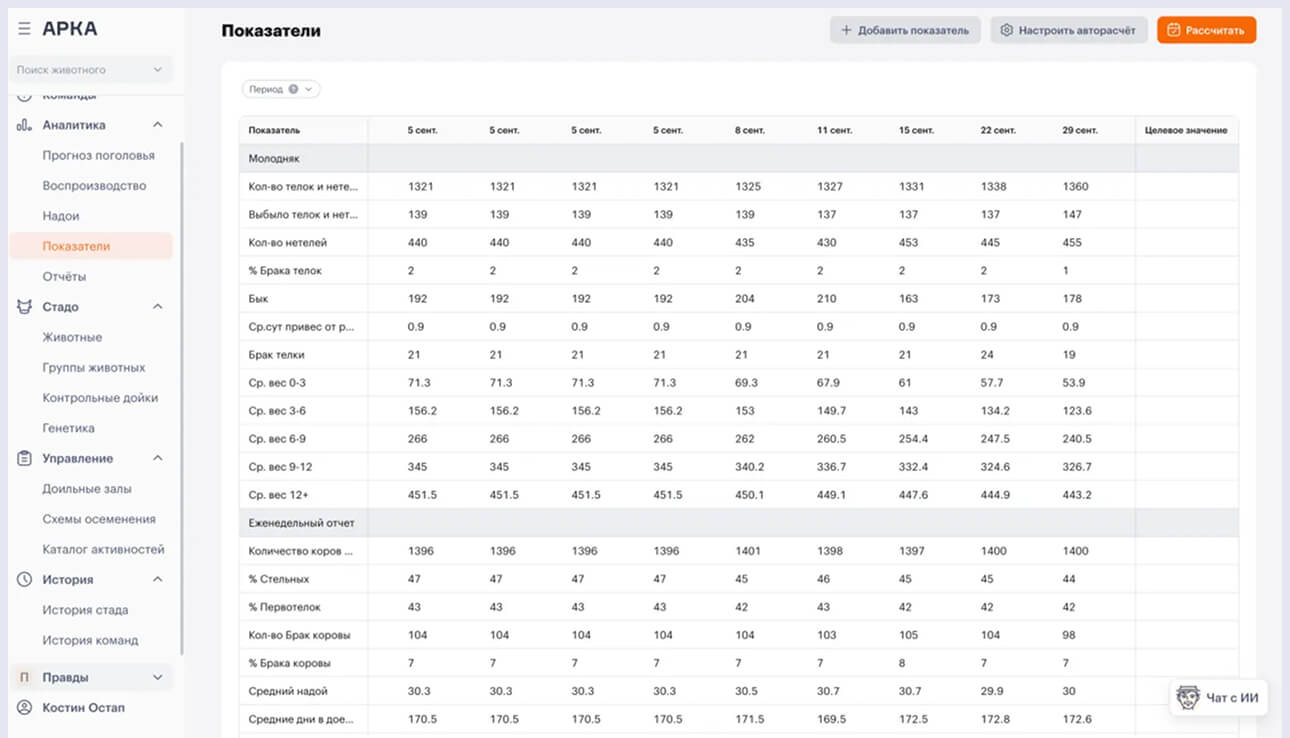Viewport: 1290px width, 738px height.
Task: Select the Показатели sidebar item
Action: pos(91,246)
